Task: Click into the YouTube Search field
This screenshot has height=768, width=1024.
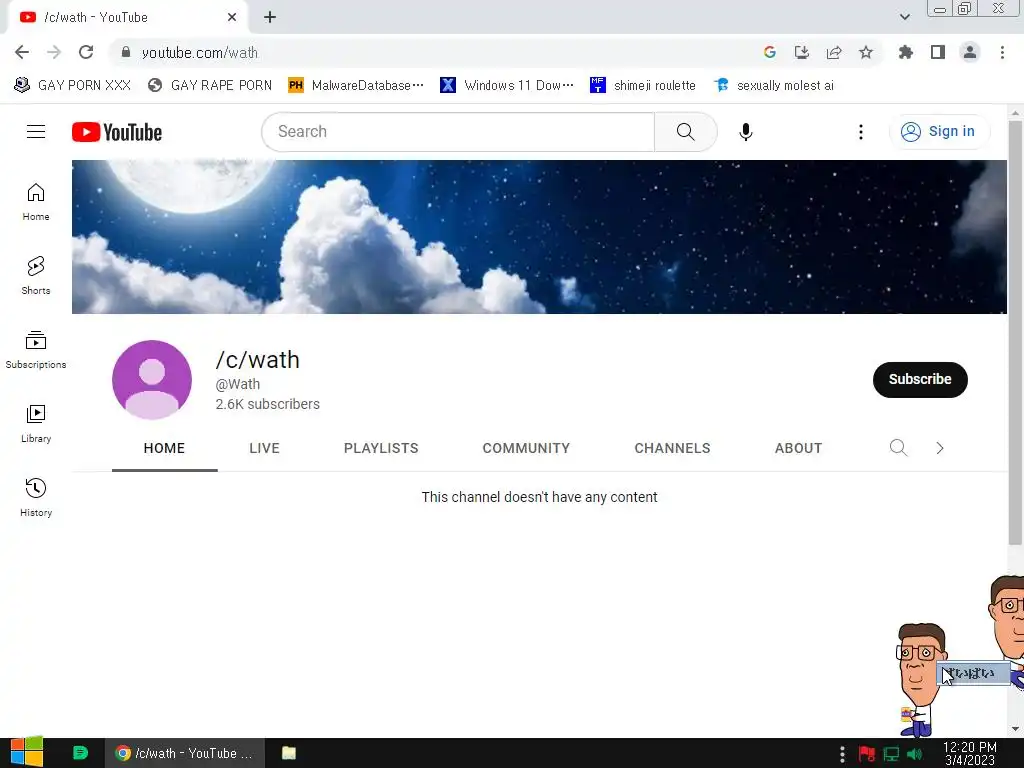Action: (x=458, y=132)
